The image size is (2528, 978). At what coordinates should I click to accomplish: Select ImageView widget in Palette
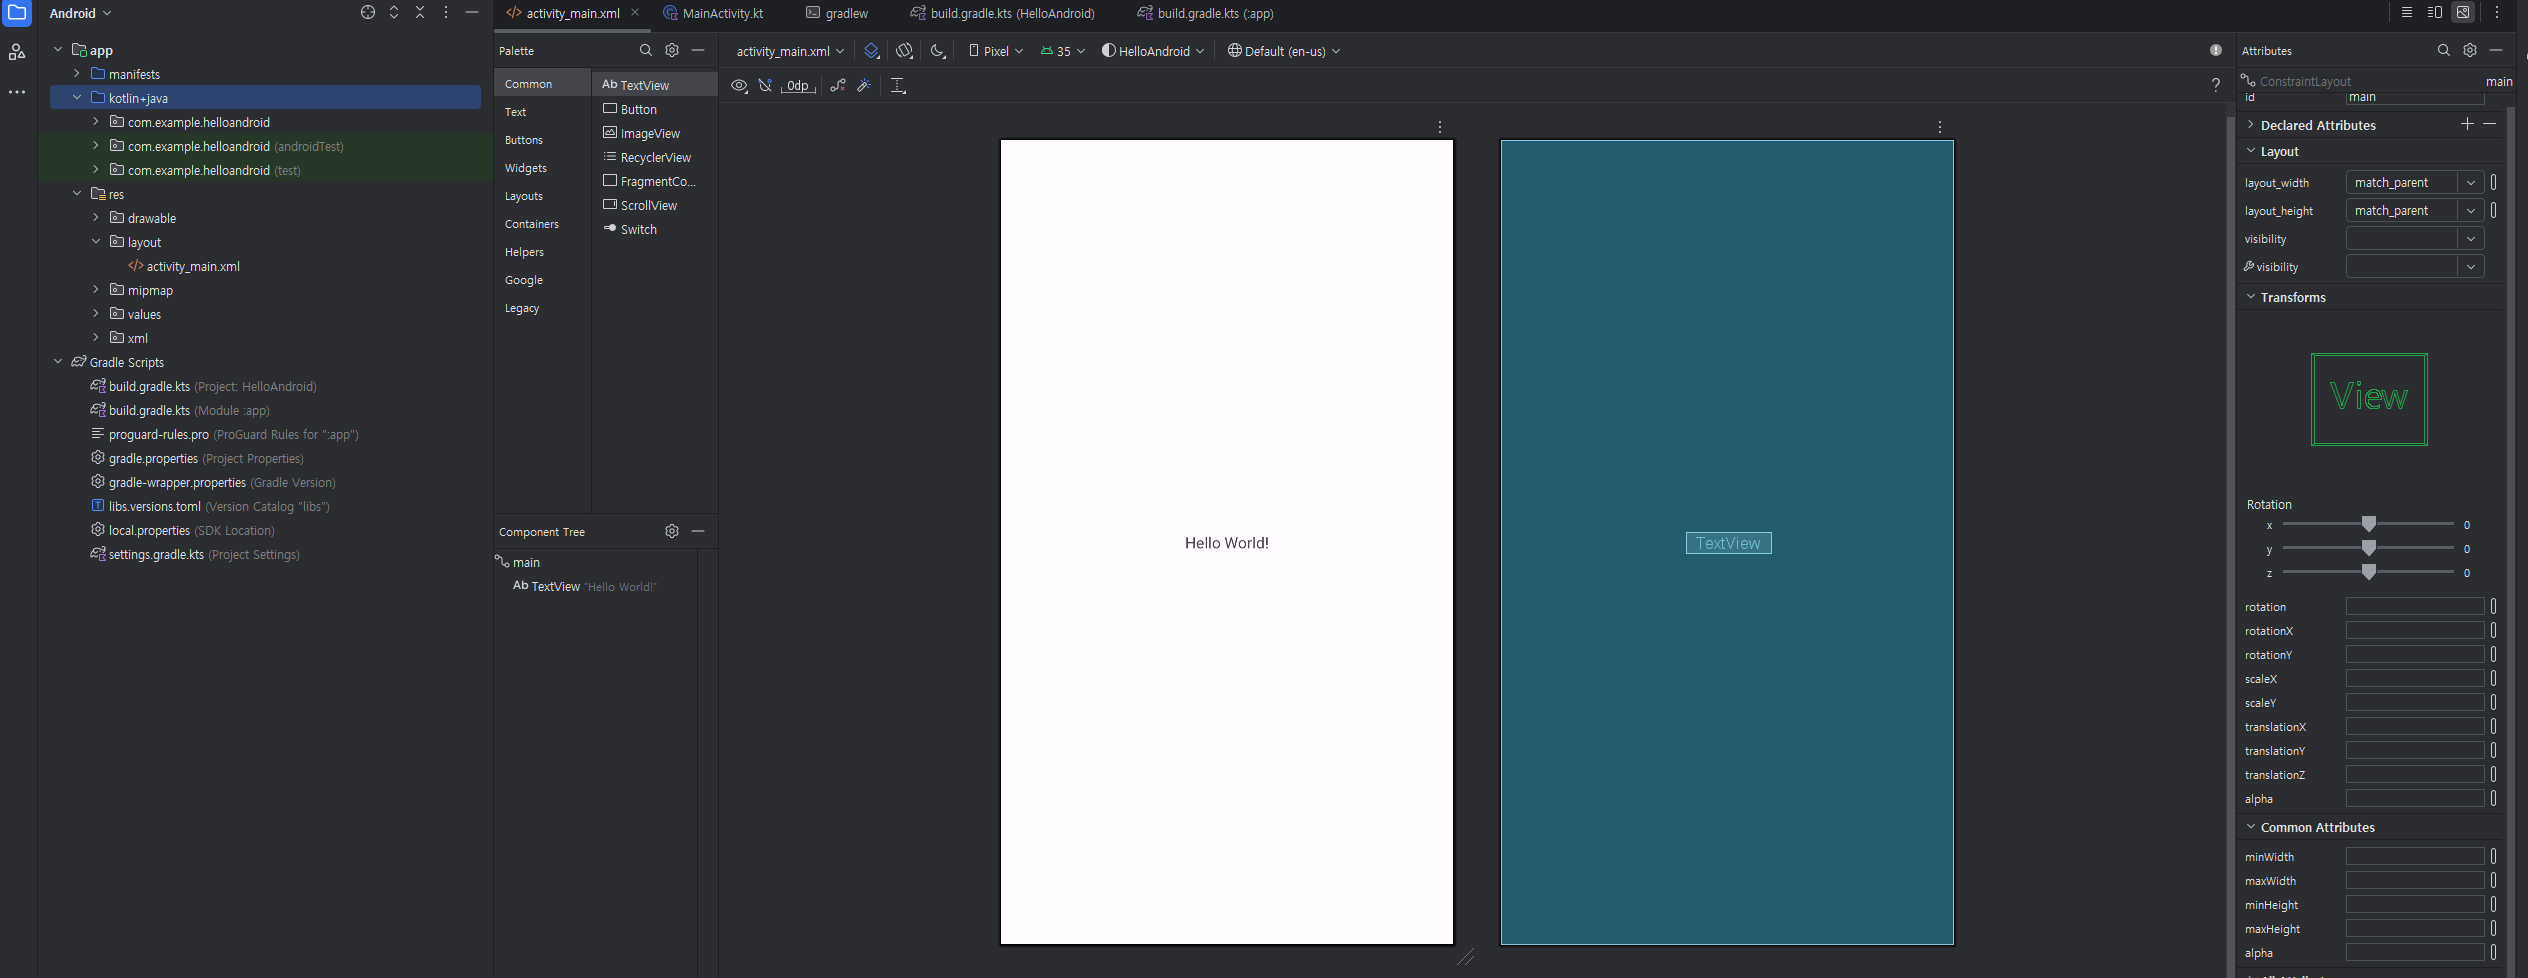click(x=655, y=133)
